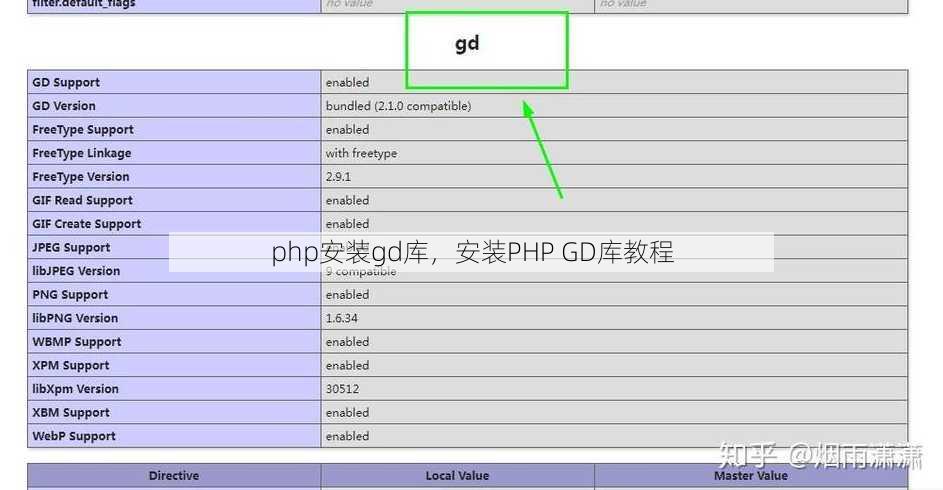
Task: Click "enabled" in the WebP Support row
Action: click(348, 436)
